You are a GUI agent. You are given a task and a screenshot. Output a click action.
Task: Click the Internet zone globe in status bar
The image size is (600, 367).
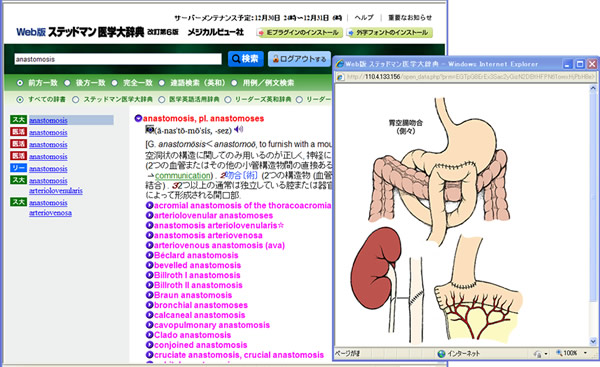coord(441,354)
